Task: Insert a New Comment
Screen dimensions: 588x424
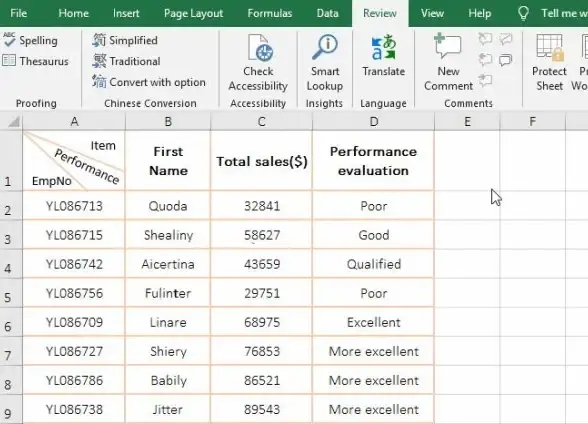Action: click(448, 63)
